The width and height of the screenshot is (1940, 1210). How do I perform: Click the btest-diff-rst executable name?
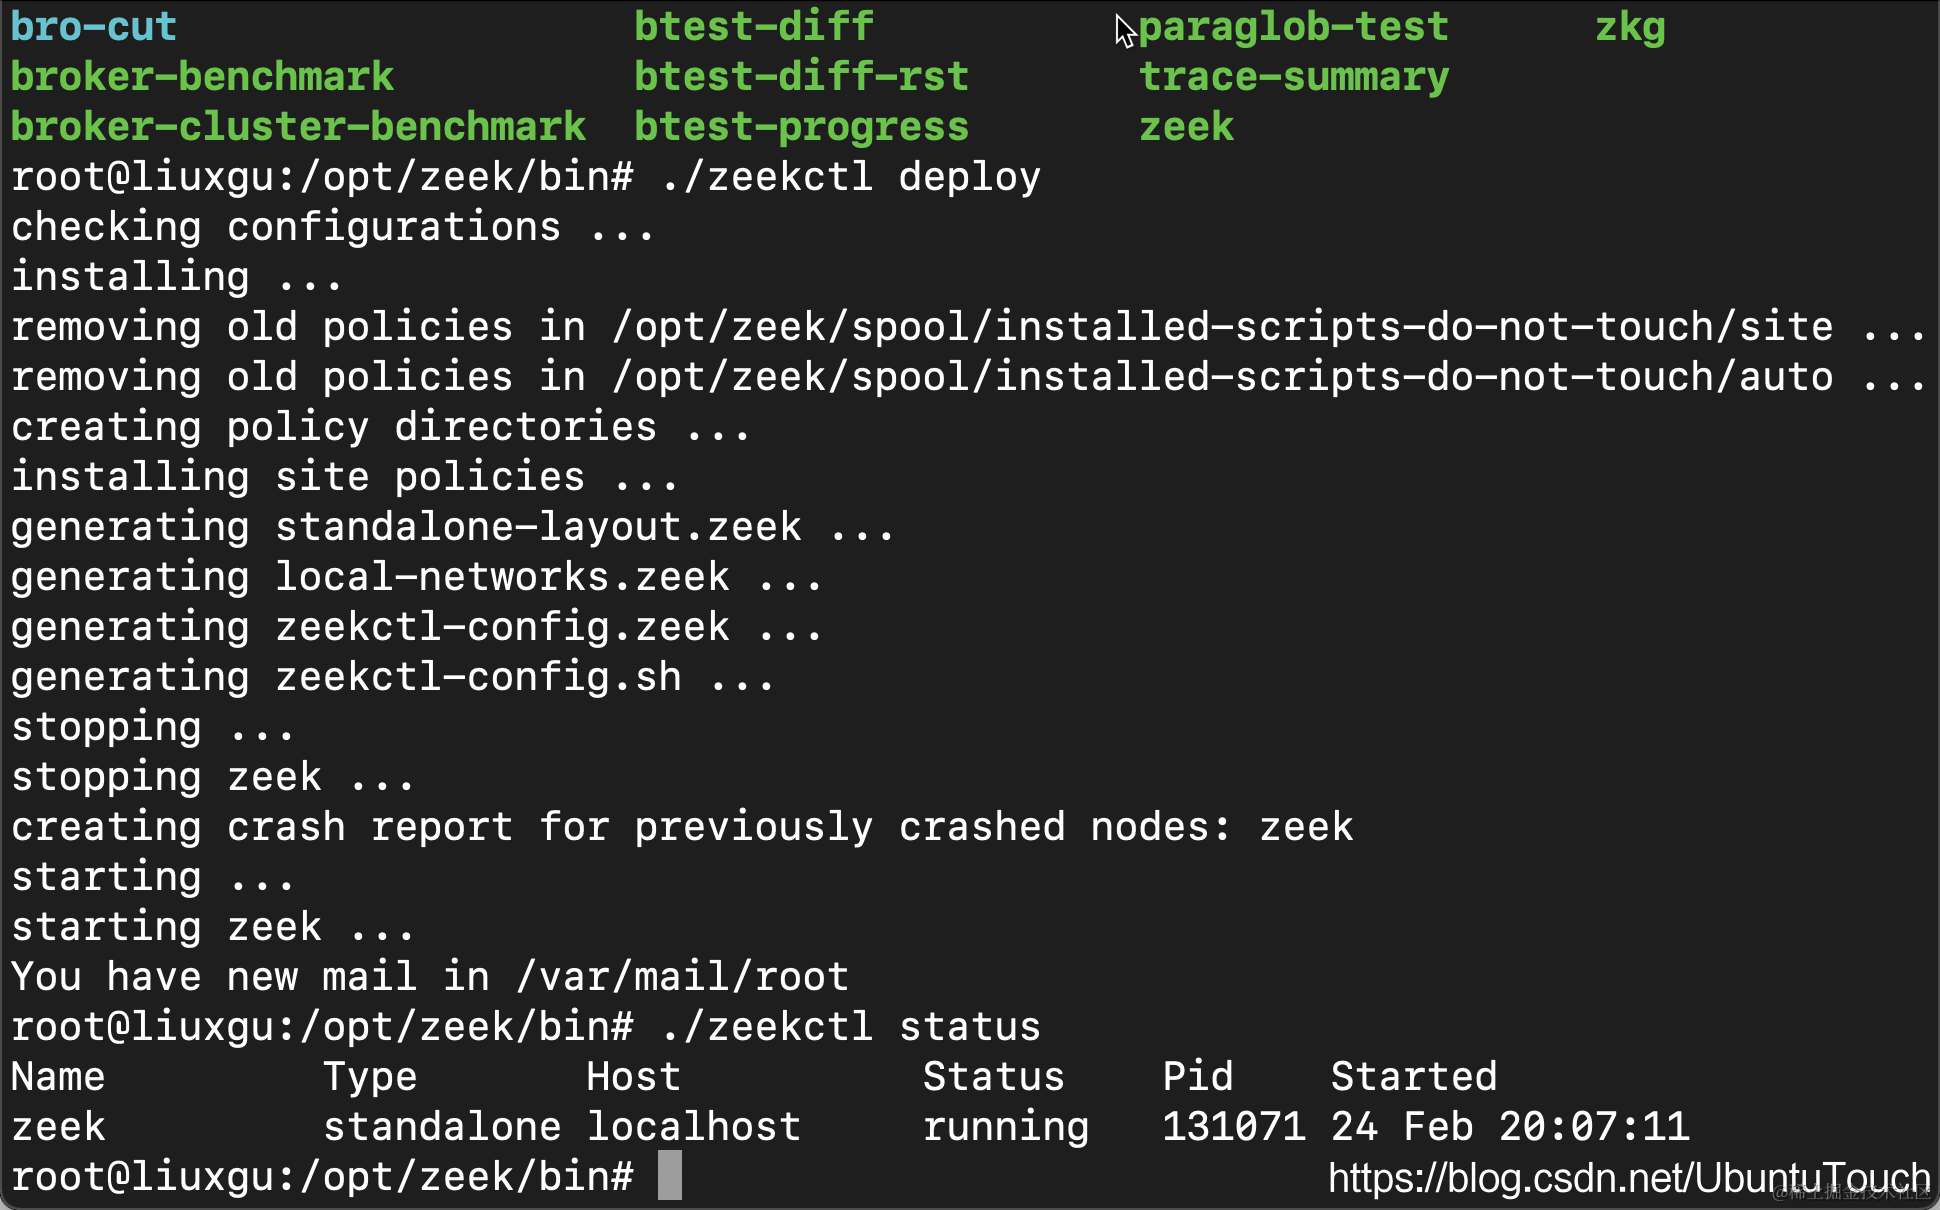coord(801,77)
